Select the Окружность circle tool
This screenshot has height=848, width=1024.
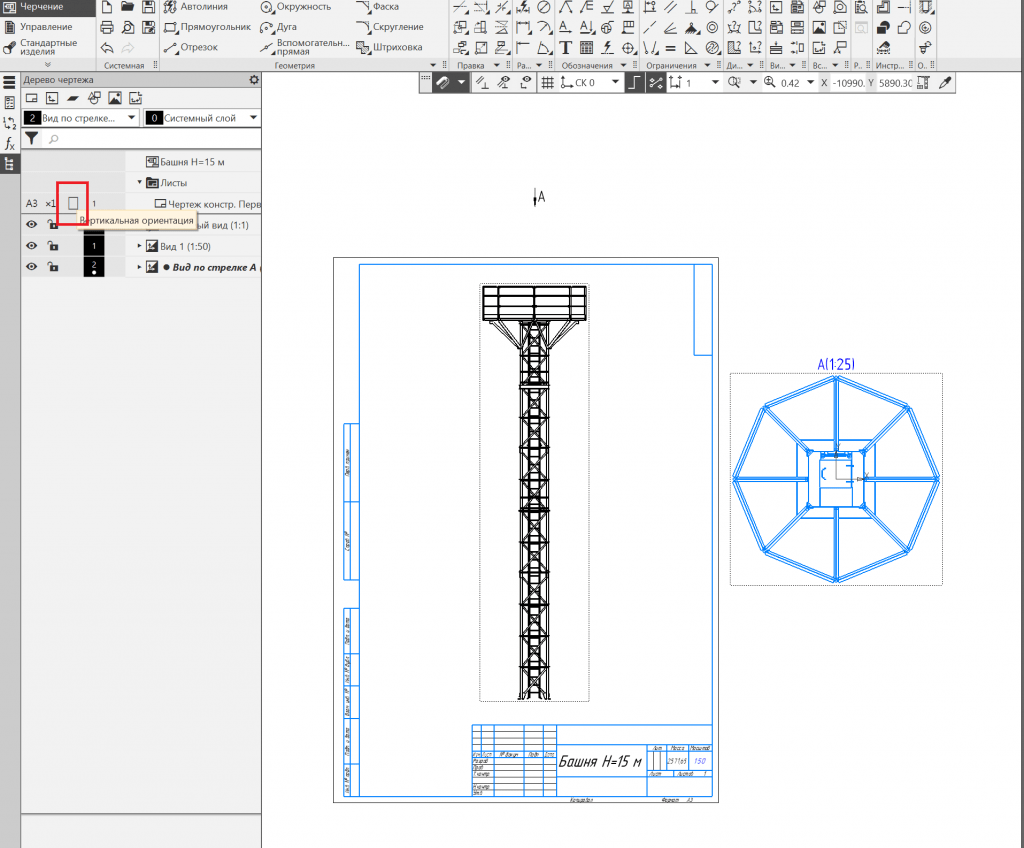point(295,7)
